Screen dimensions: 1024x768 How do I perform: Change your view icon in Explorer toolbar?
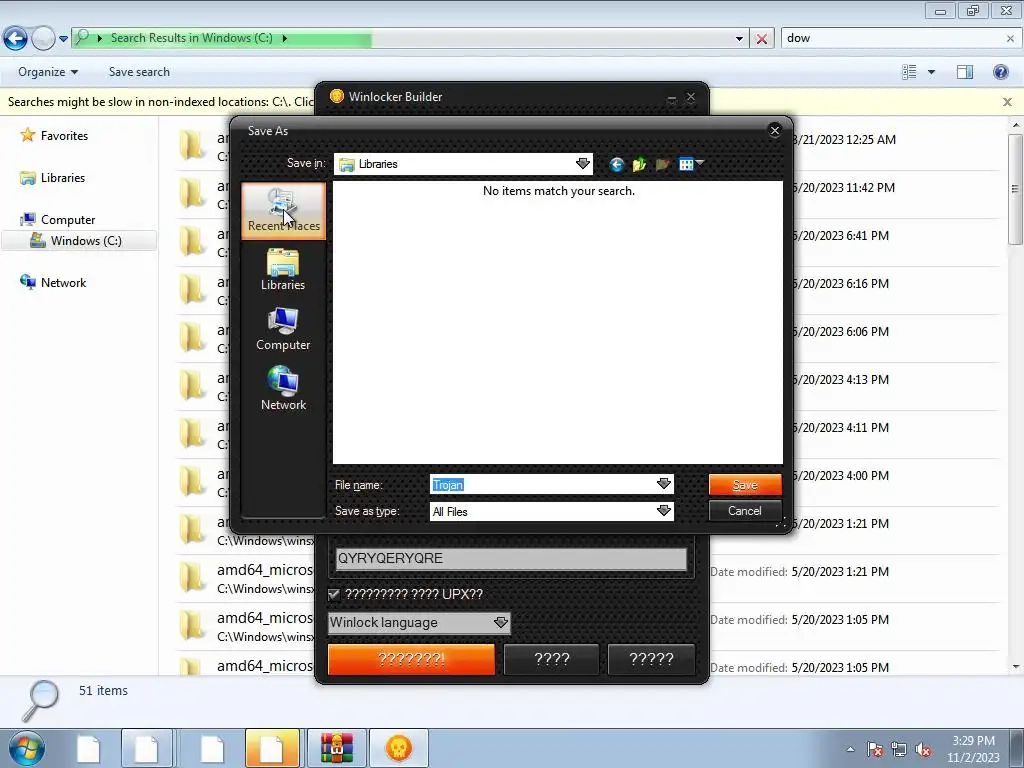coord(909,72)
